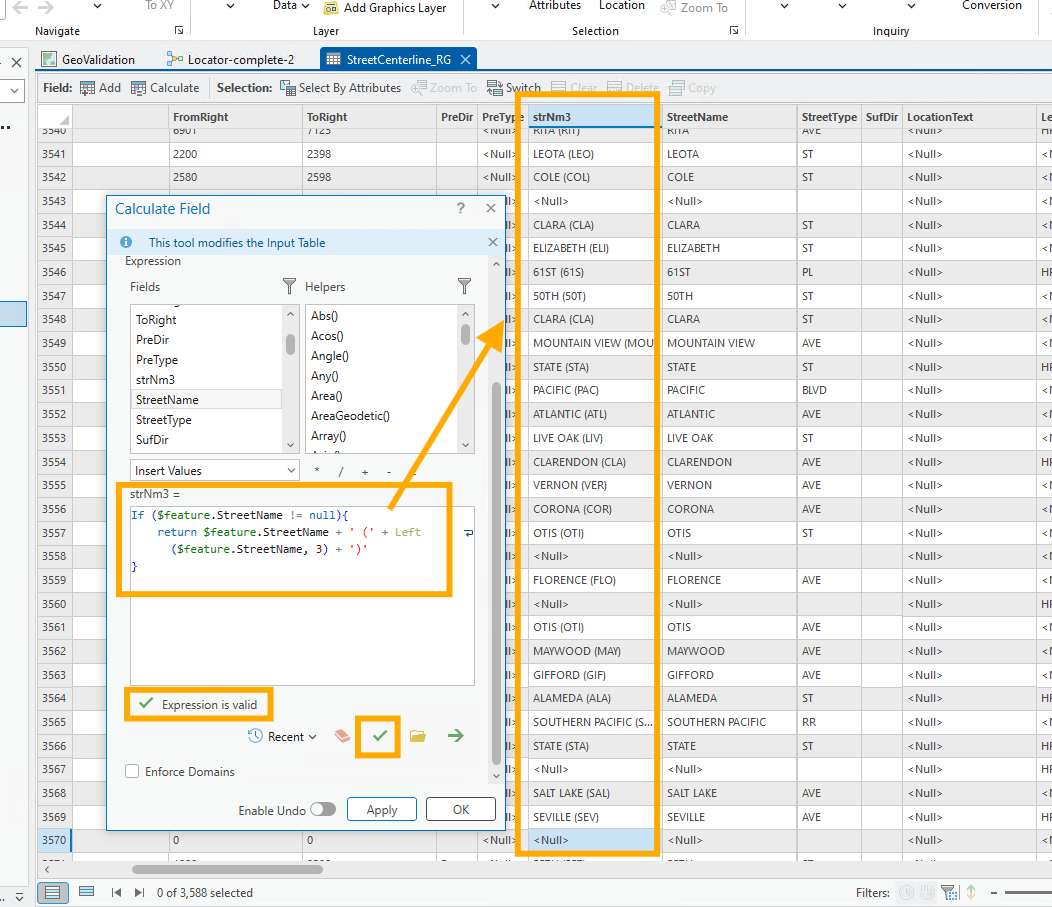This screenshot has height=907, width=1052.
Task: Click the eraser icon to clear expression
Action: point(343,736)
